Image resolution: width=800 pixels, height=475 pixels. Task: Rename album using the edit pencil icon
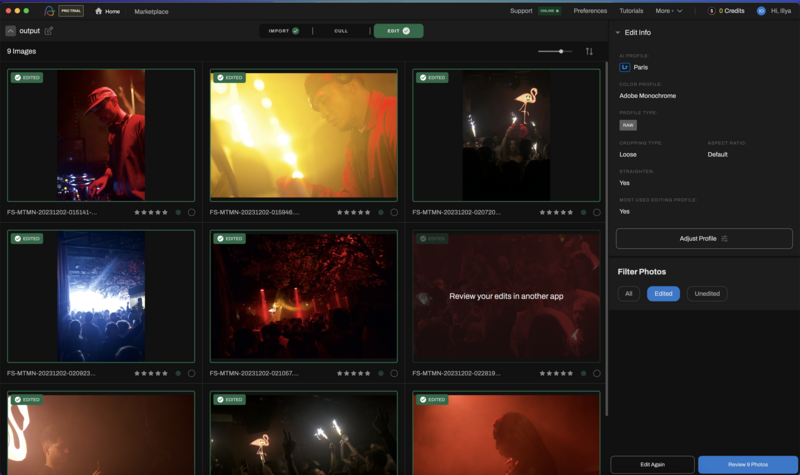48,31
